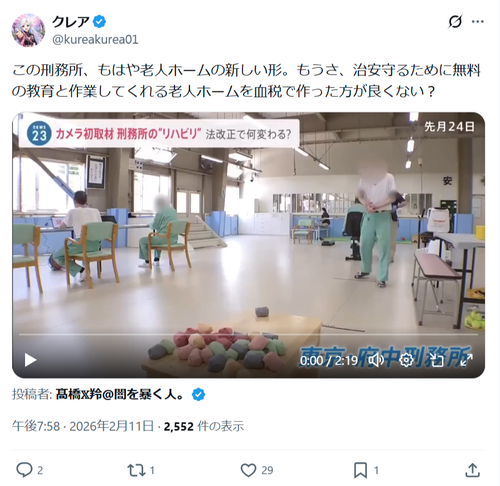Image resolution: width=500 pixels, height=486 pixels.
Task: Bookmark this post
Action: pos(360,470)
